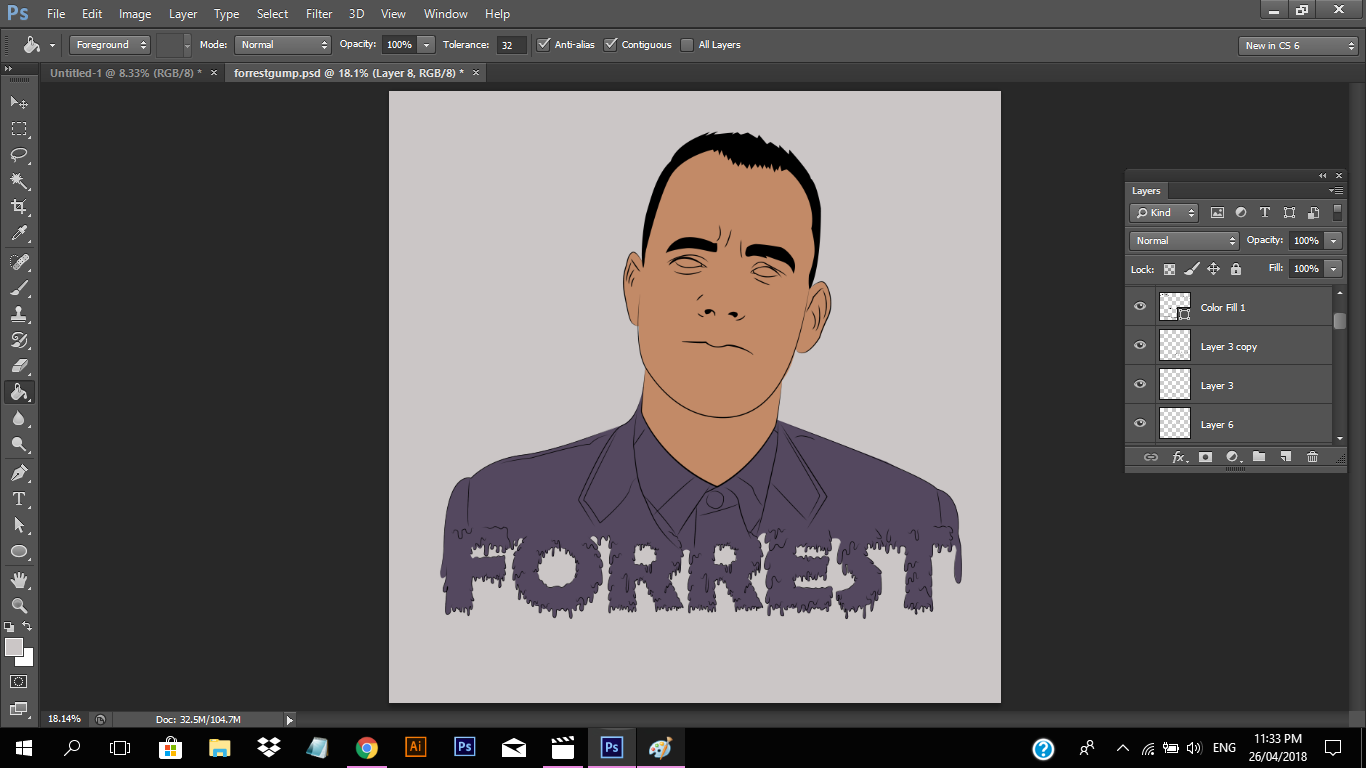Viewport: 1366px width, 768px height.
Task: Add a layer style with fx icon
Action: 1179,457
